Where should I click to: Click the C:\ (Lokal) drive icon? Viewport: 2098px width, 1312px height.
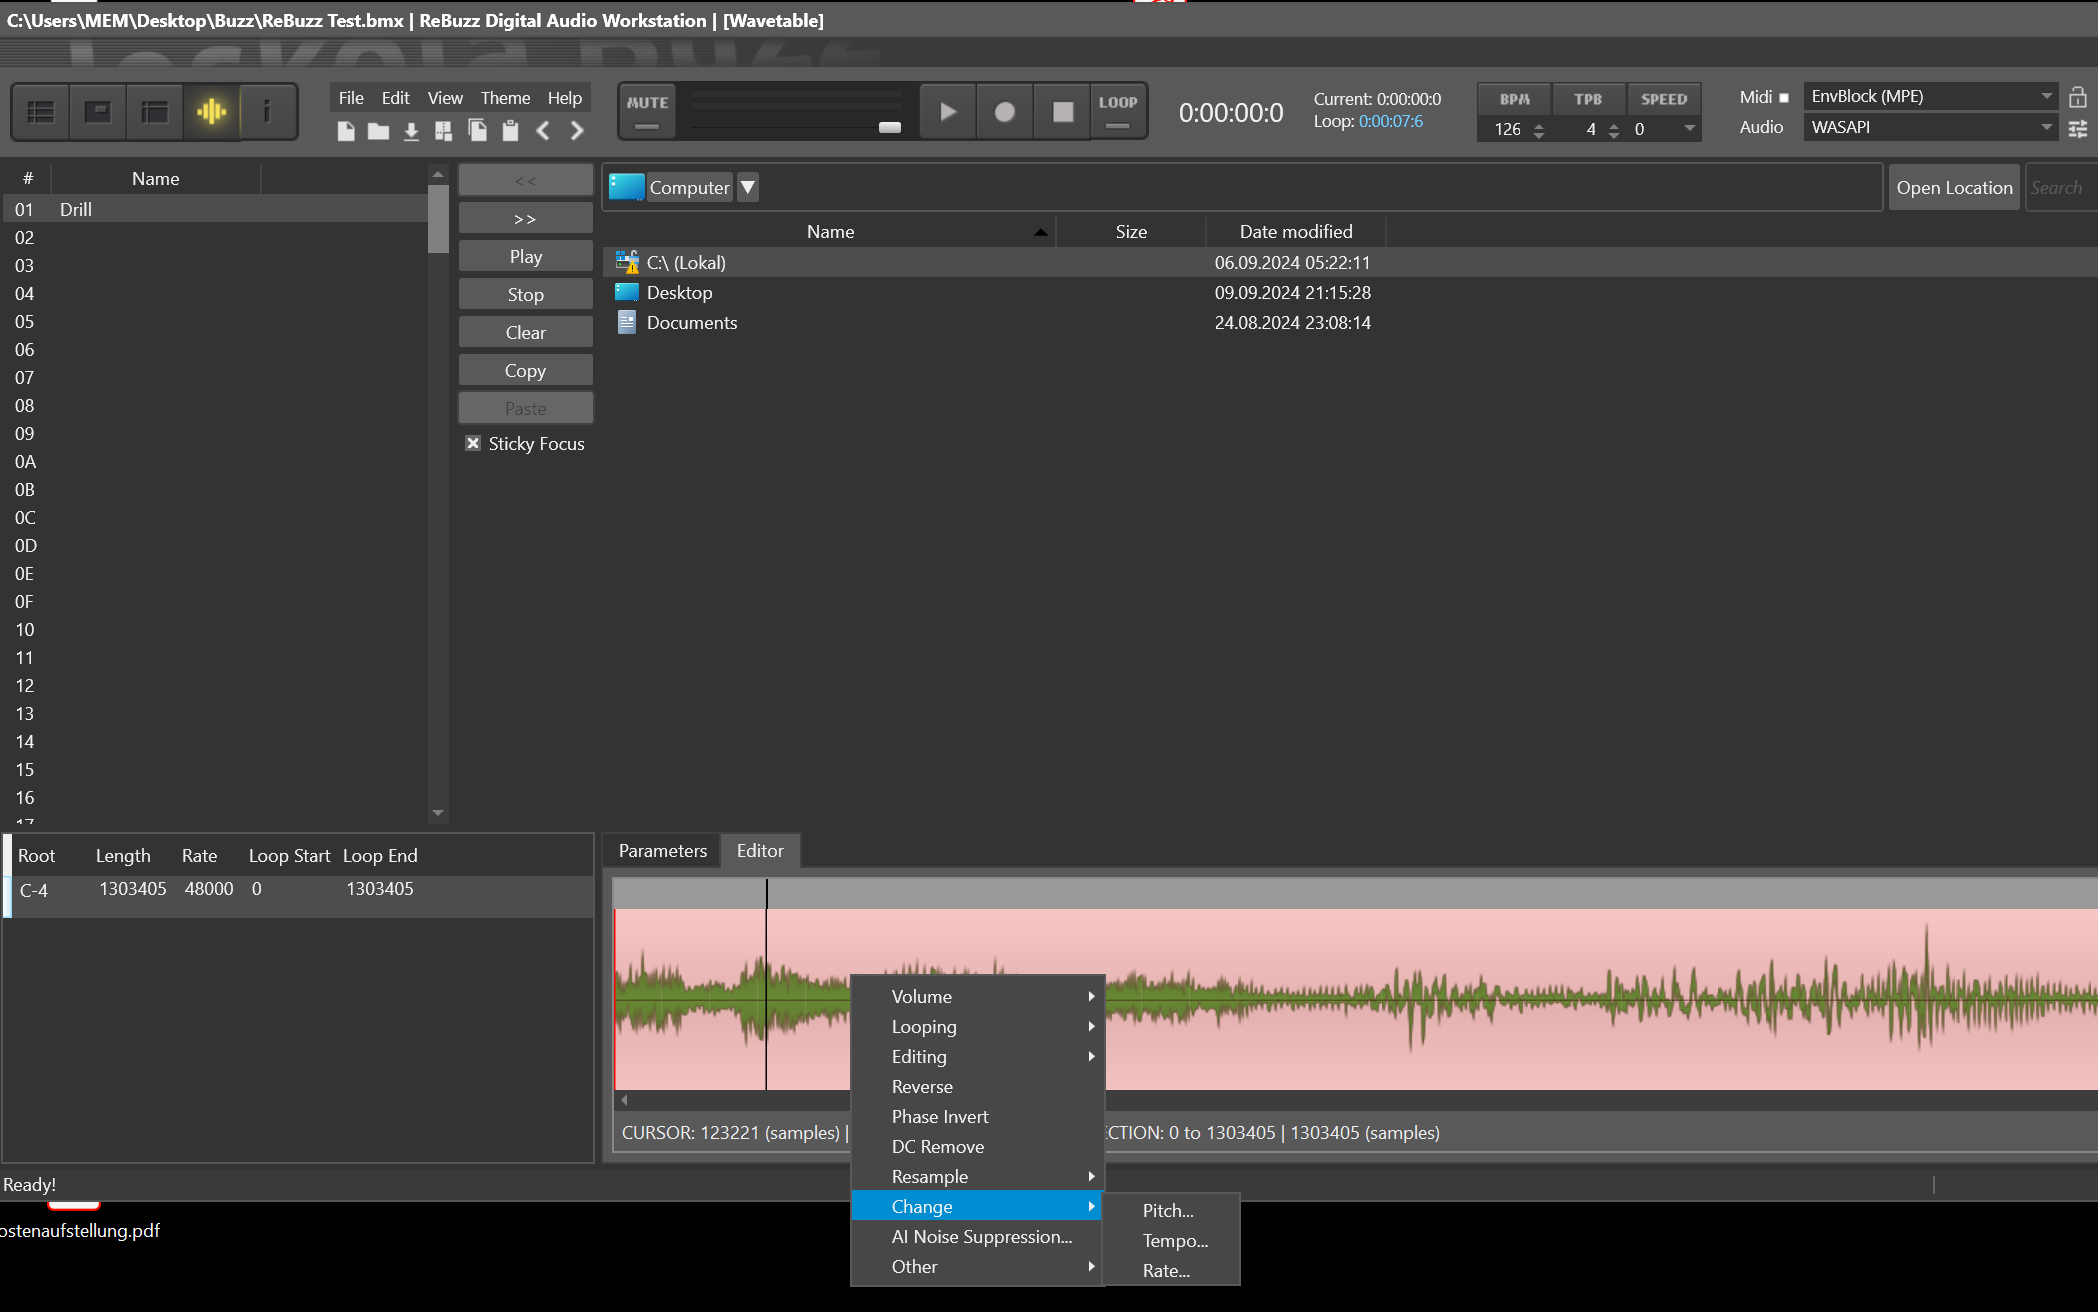(x=627, y=262)
